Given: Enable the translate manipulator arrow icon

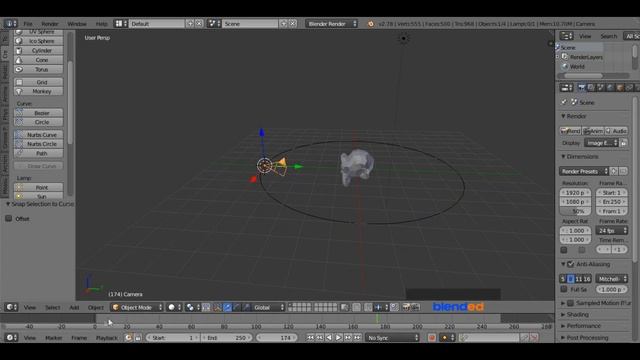Looking at the screenshot, I should [227, 307].
